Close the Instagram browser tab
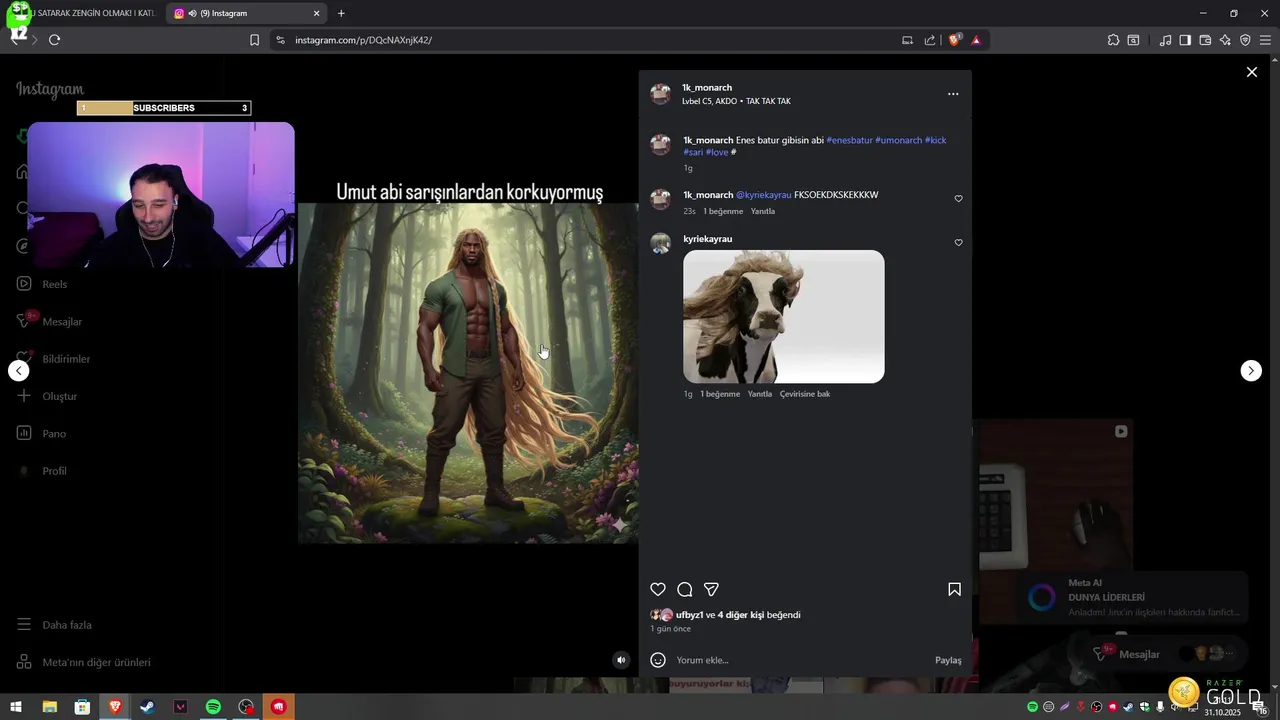Image resolution: width=1280 pixels, height=720 pixels. (x=317, y=13)
